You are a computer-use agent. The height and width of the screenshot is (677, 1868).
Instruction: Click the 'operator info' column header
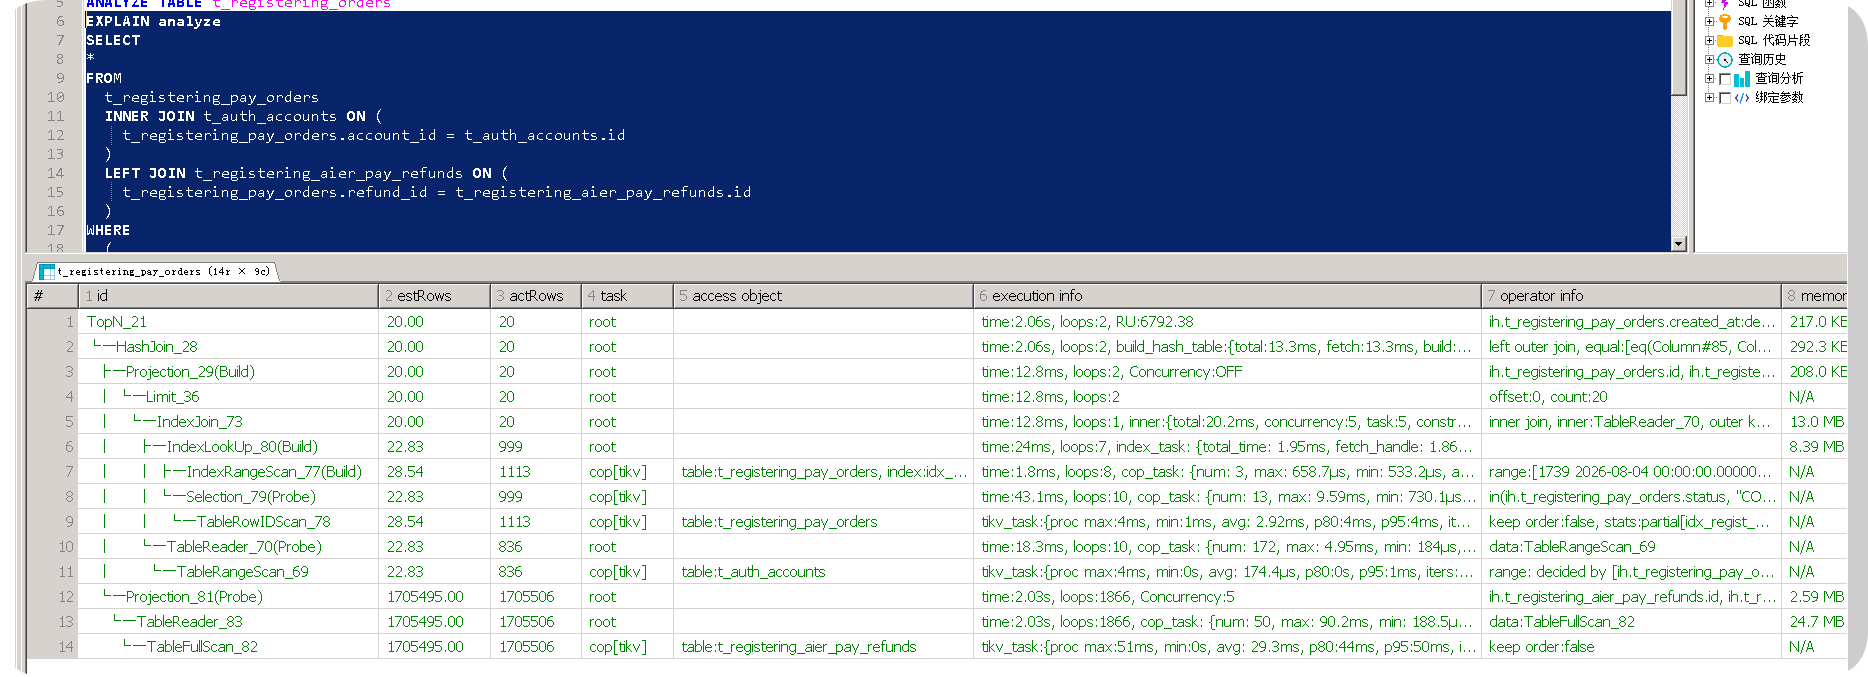1631,296
